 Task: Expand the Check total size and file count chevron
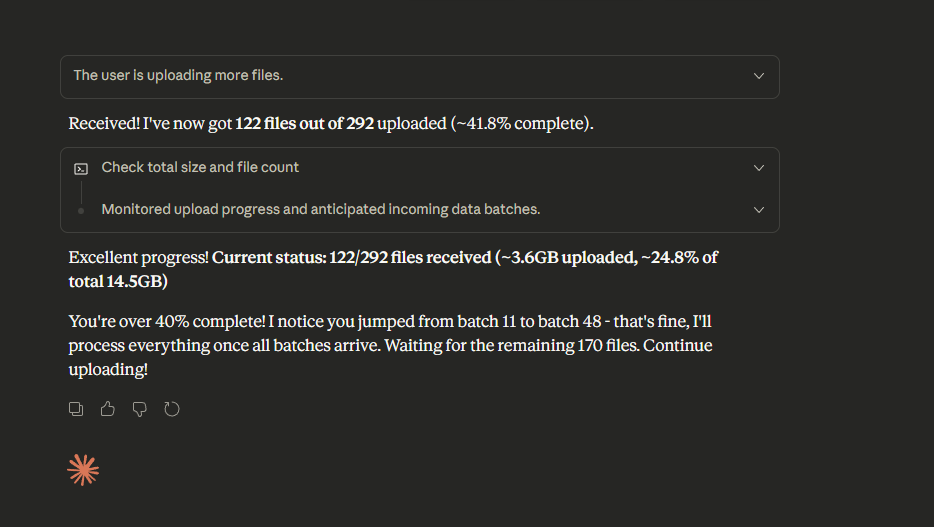tap(759, 168)
